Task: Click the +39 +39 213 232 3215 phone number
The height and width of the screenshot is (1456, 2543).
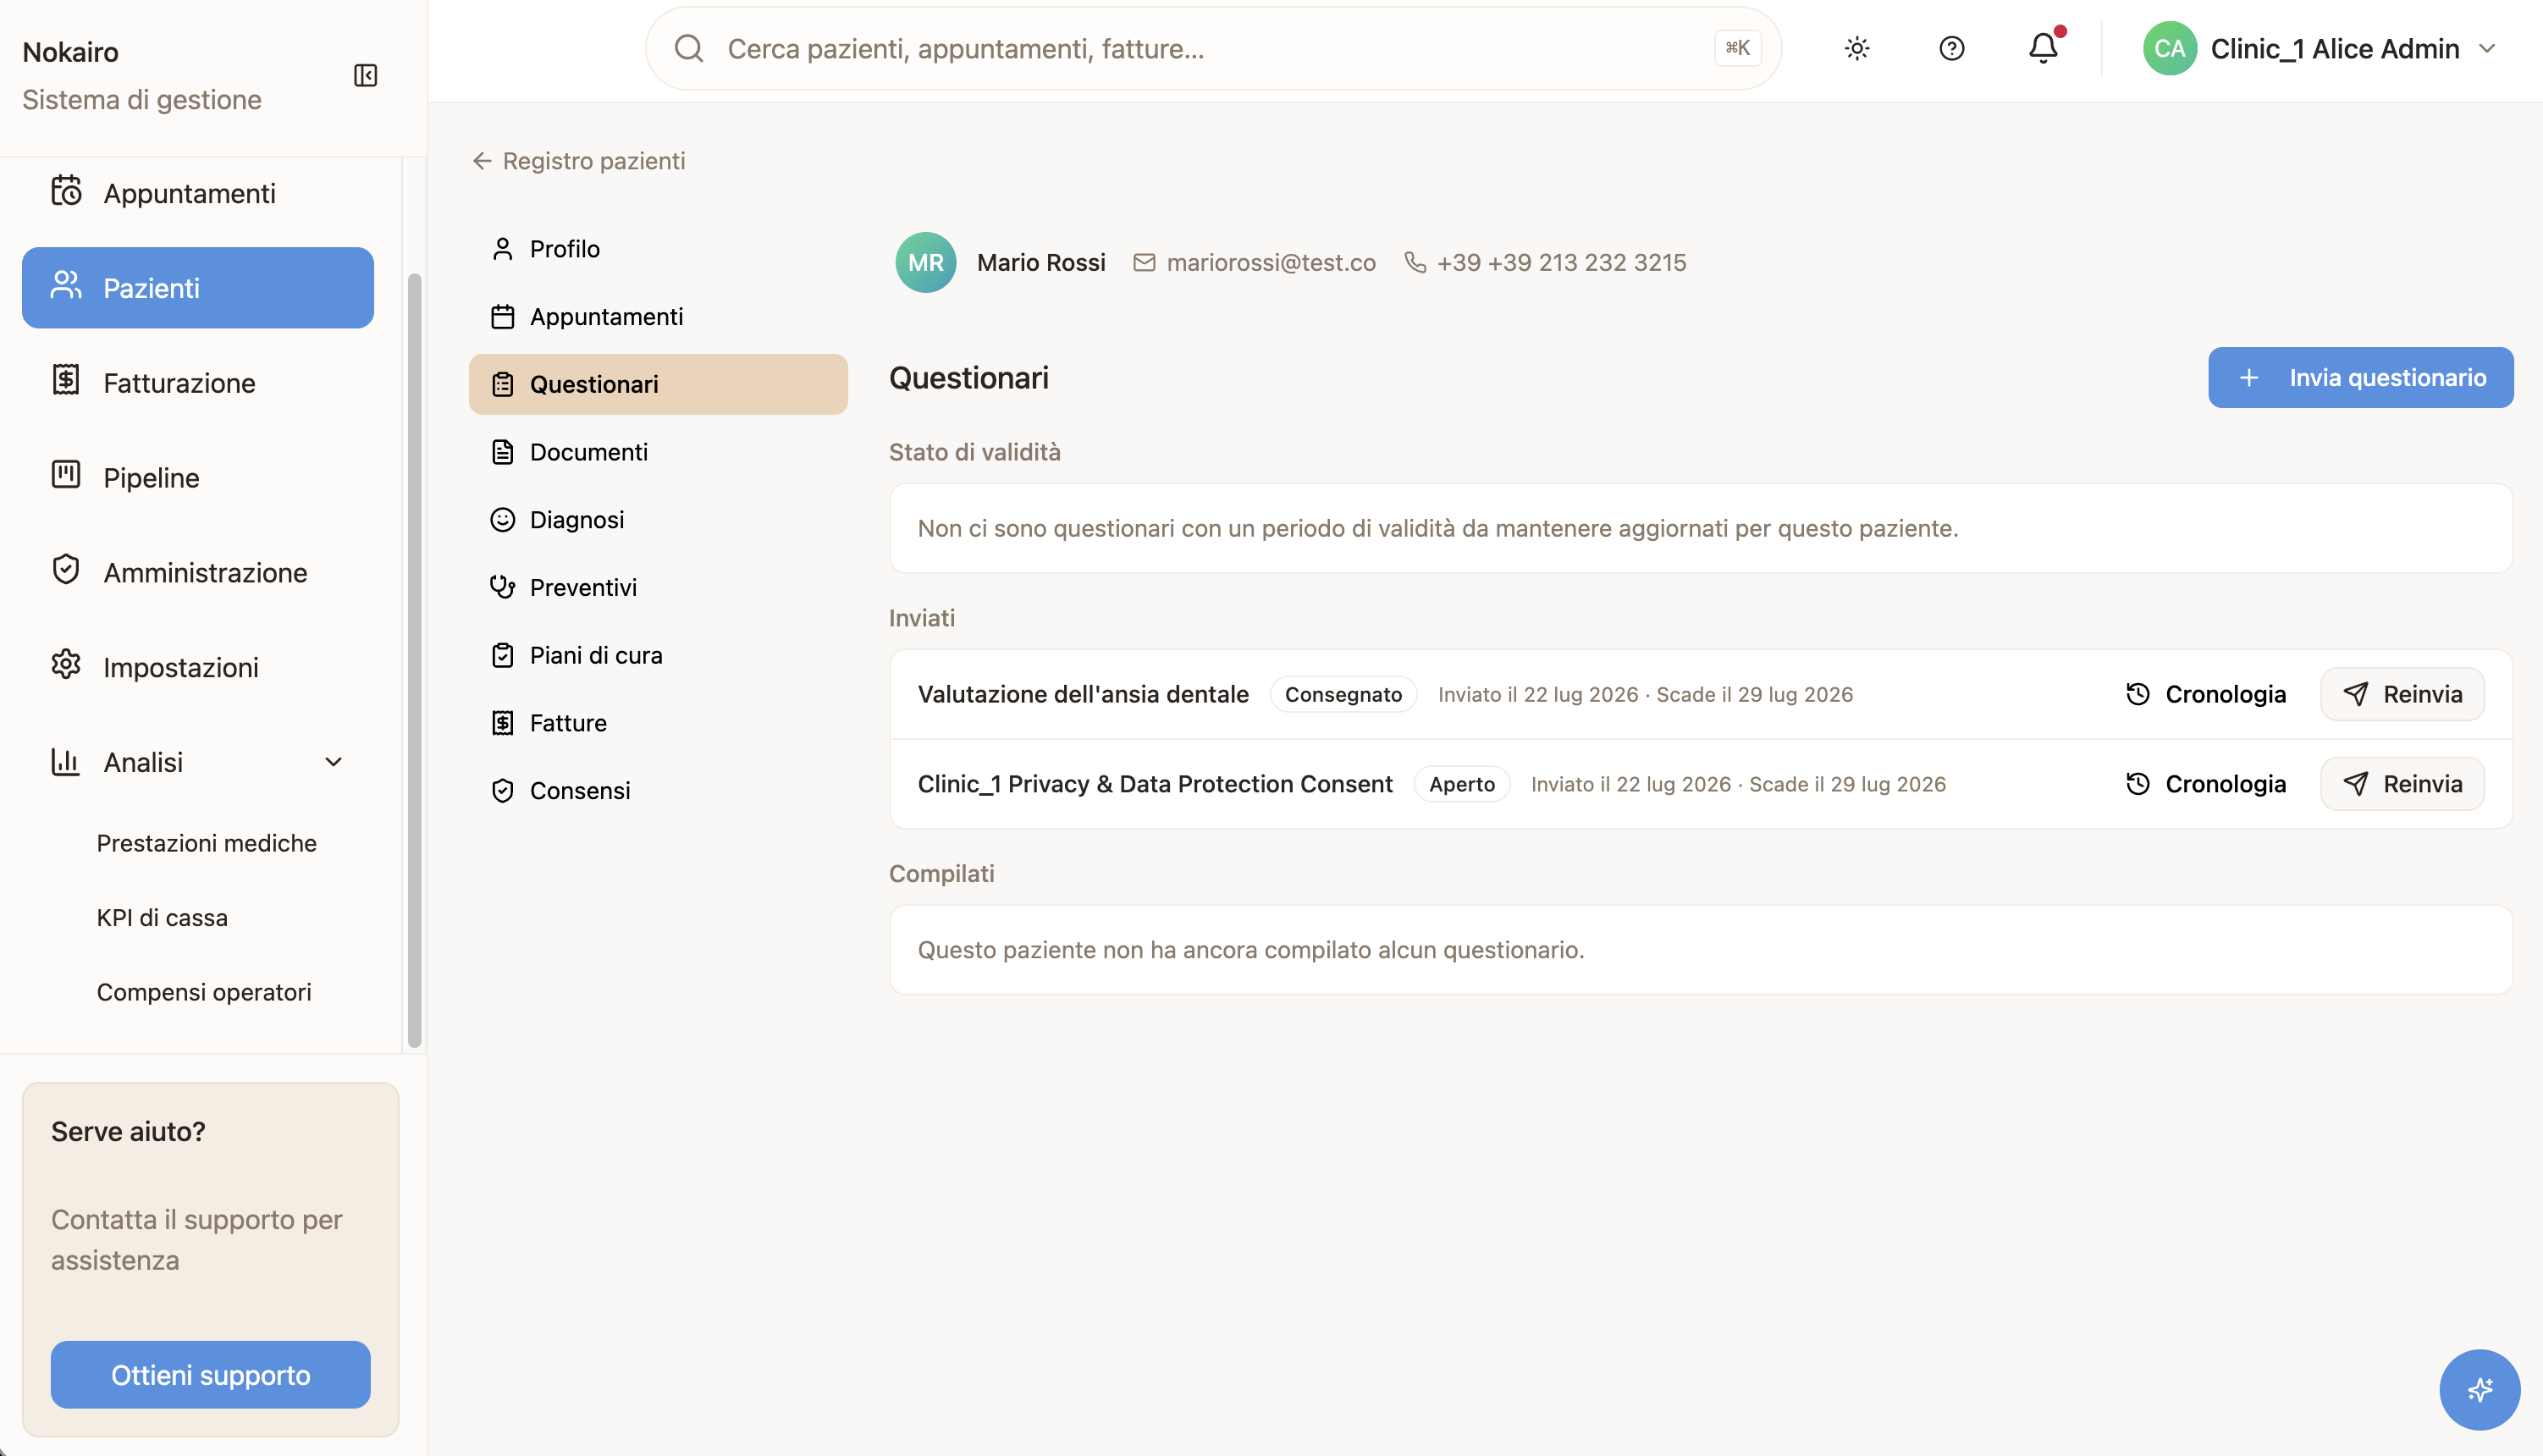Action: (x=1562, y=262)
